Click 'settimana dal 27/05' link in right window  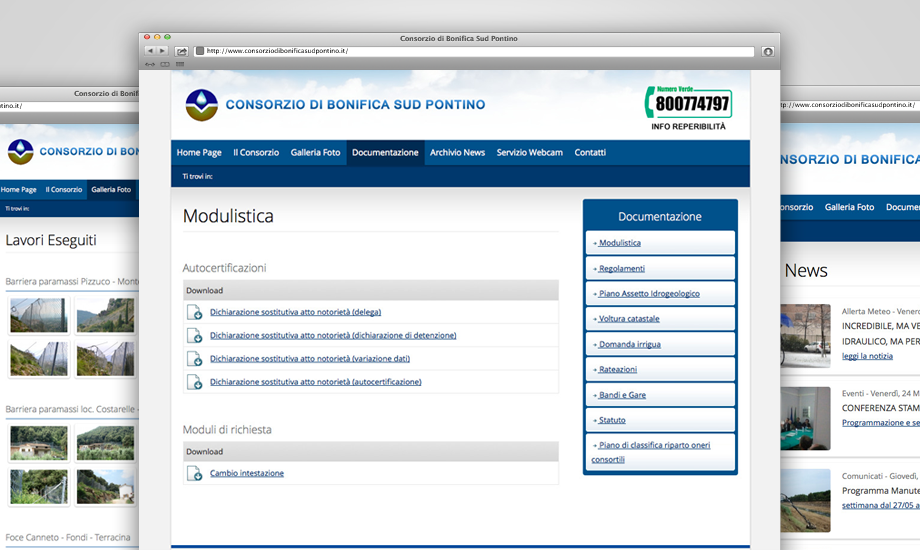coord(881,505)
